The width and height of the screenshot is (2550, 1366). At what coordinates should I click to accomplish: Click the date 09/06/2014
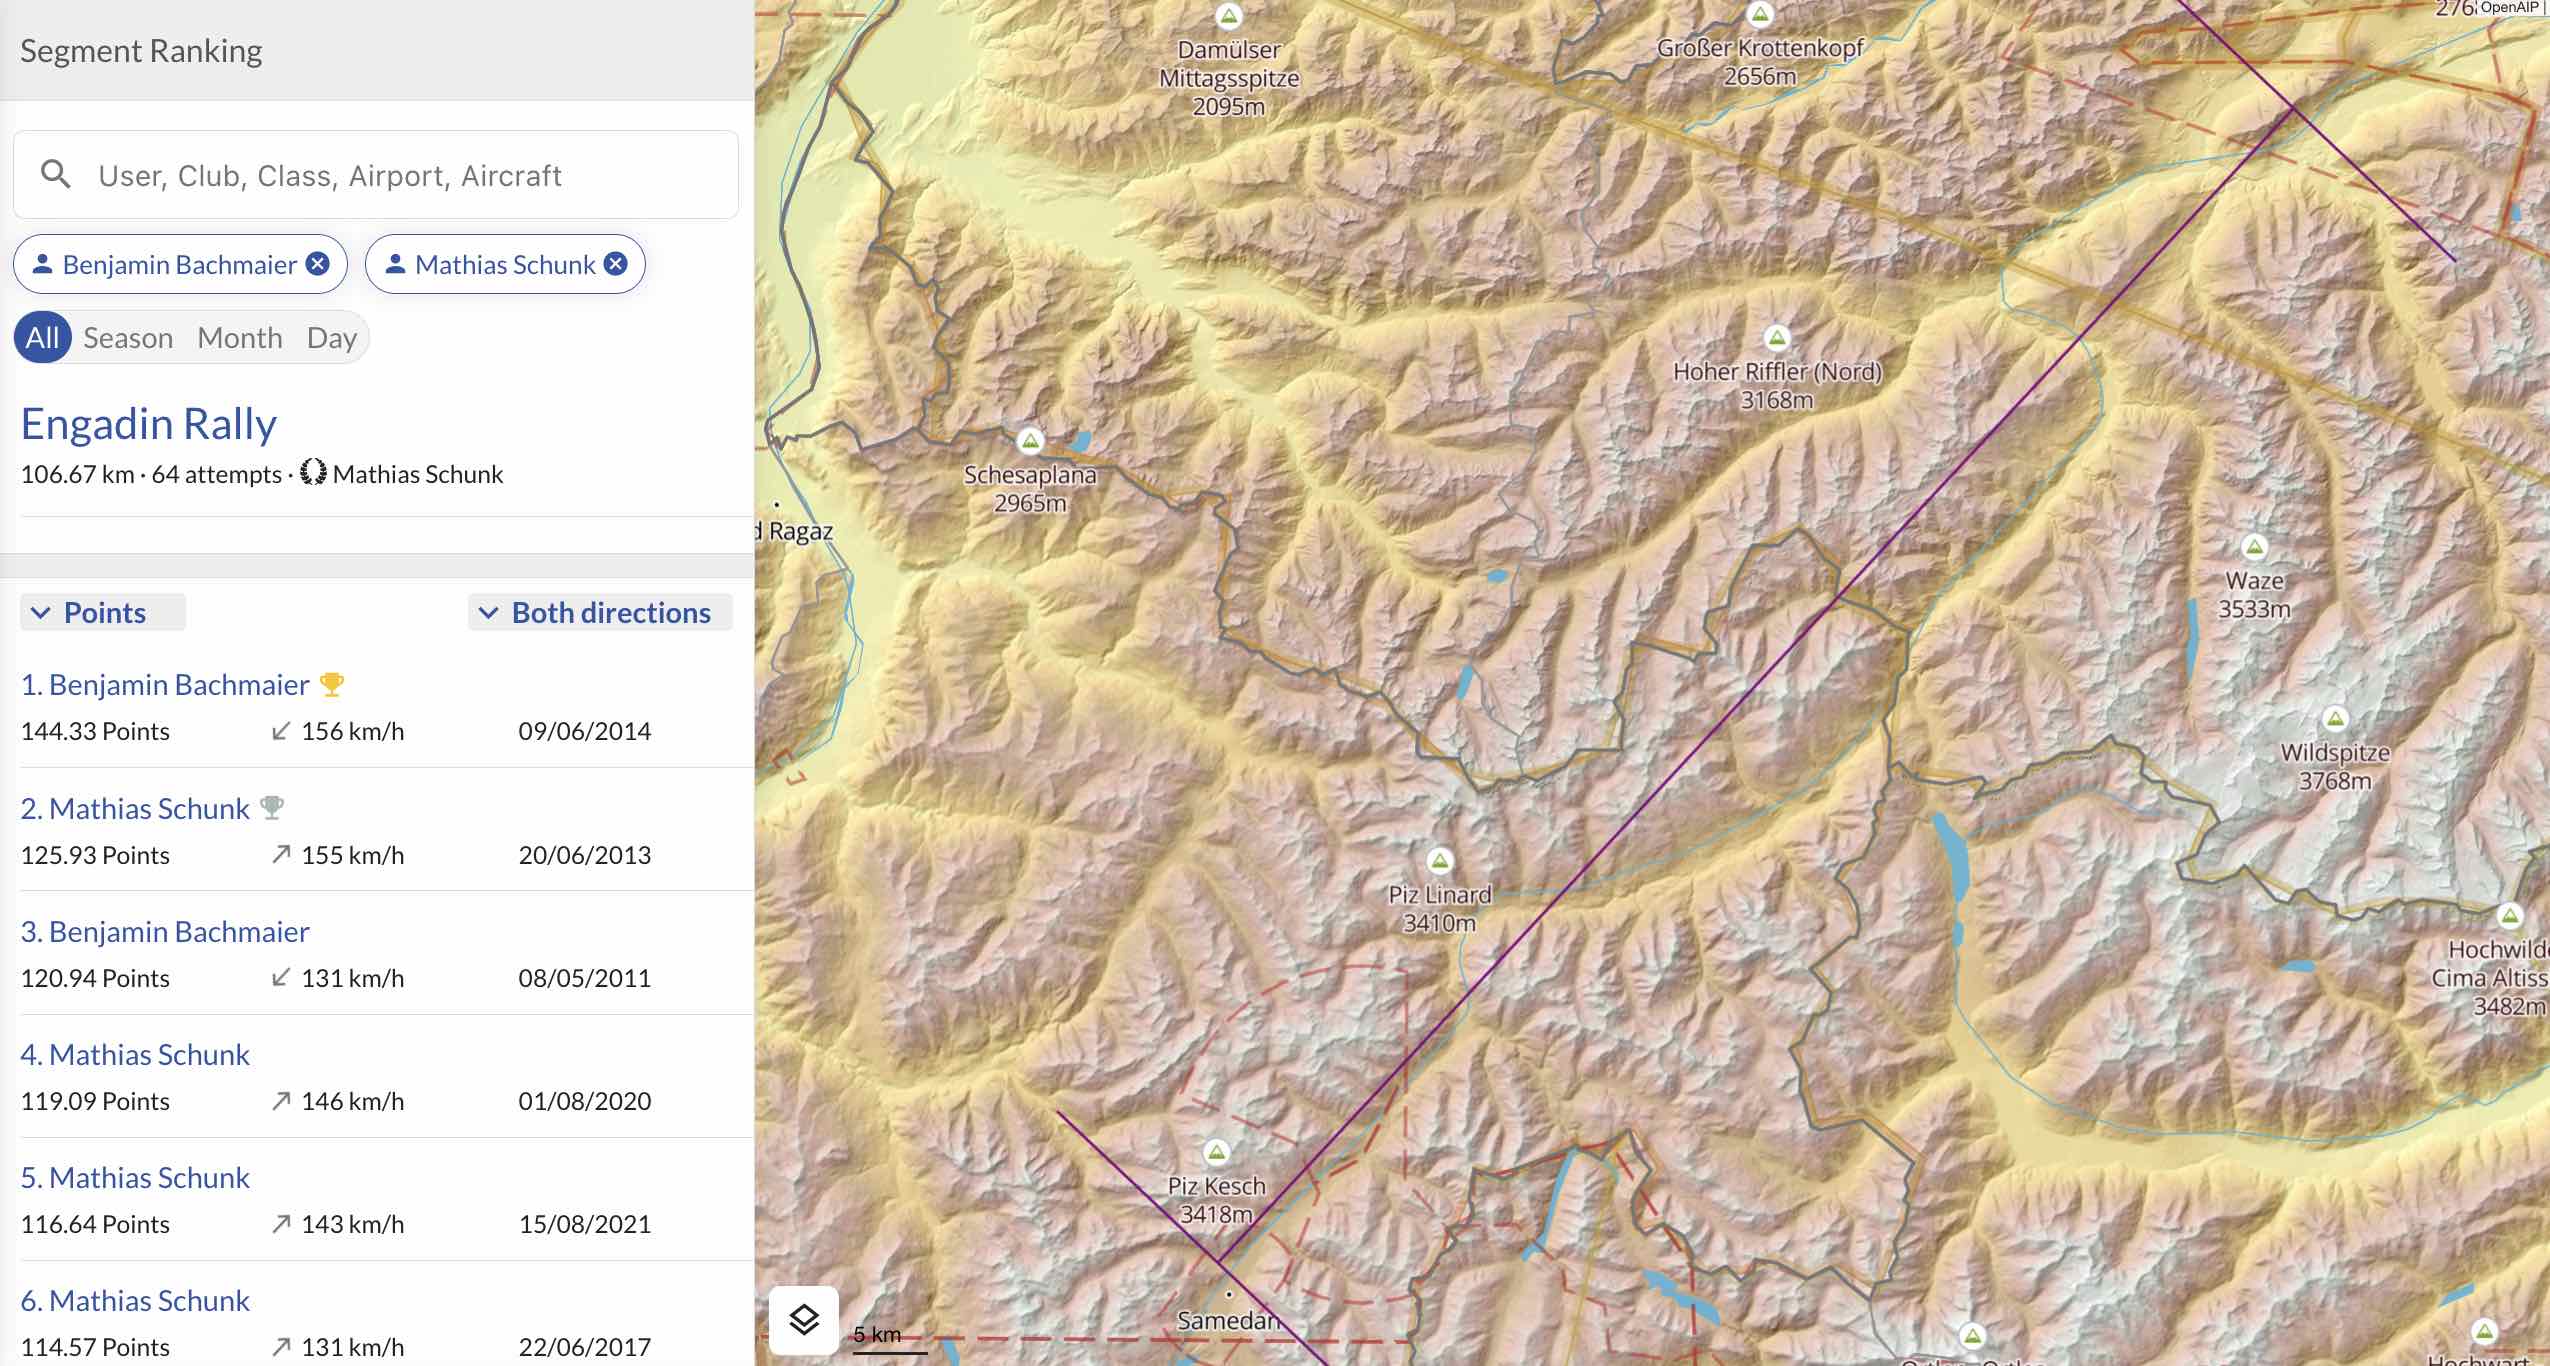click(584, 731)
